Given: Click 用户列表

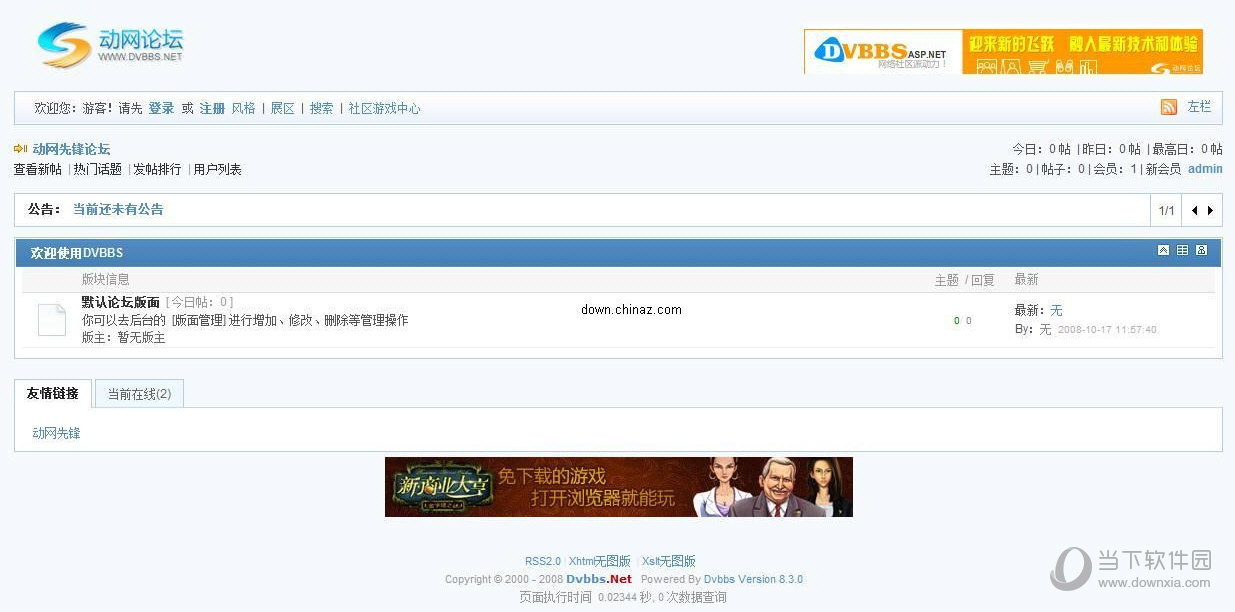Looking at the screenshot, I should tap(218, 169).
